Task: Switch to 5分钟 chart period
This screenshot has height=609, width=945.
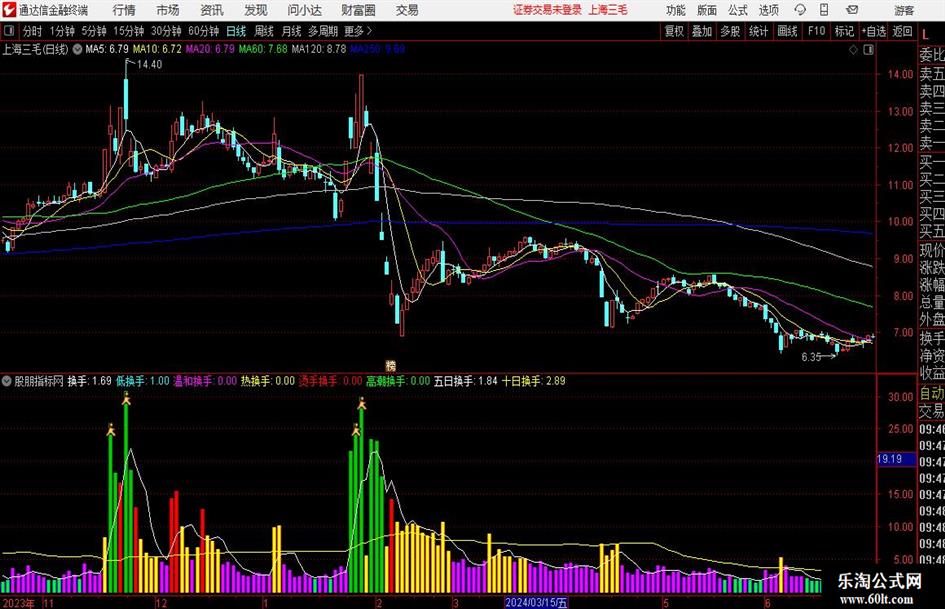Action: click(93, 31)
